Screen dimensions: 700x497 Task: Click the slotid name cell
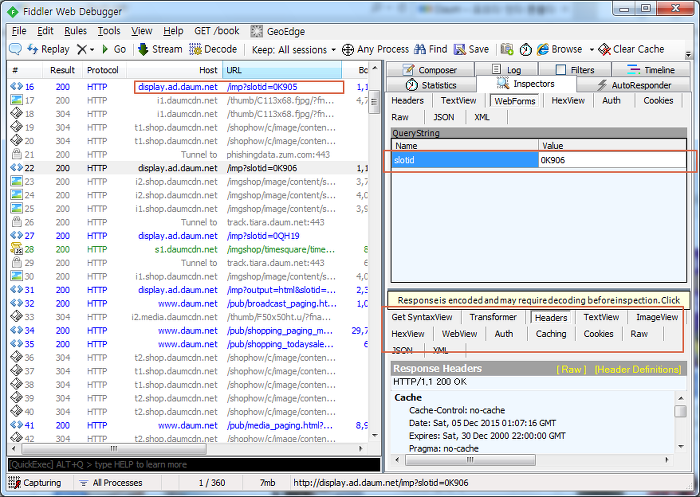[x=465, y=160]
